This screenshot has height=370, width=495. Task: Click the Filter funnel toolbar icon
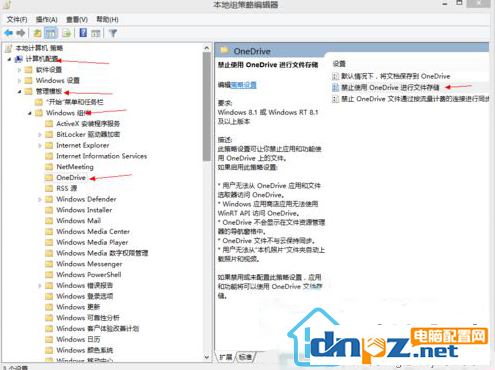tap(113, 33)
